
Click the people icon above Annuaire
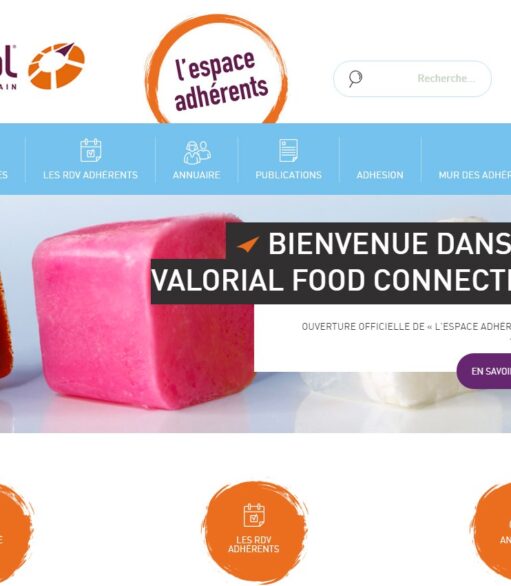point(197,152)
